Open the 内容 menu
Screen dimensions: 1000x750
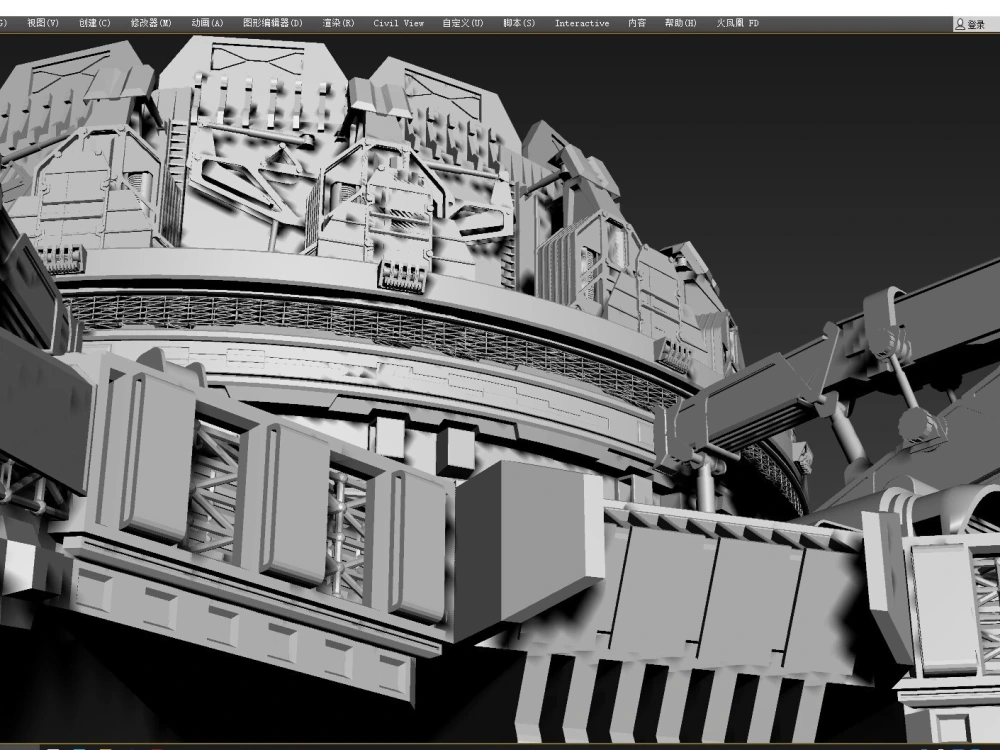637,23
